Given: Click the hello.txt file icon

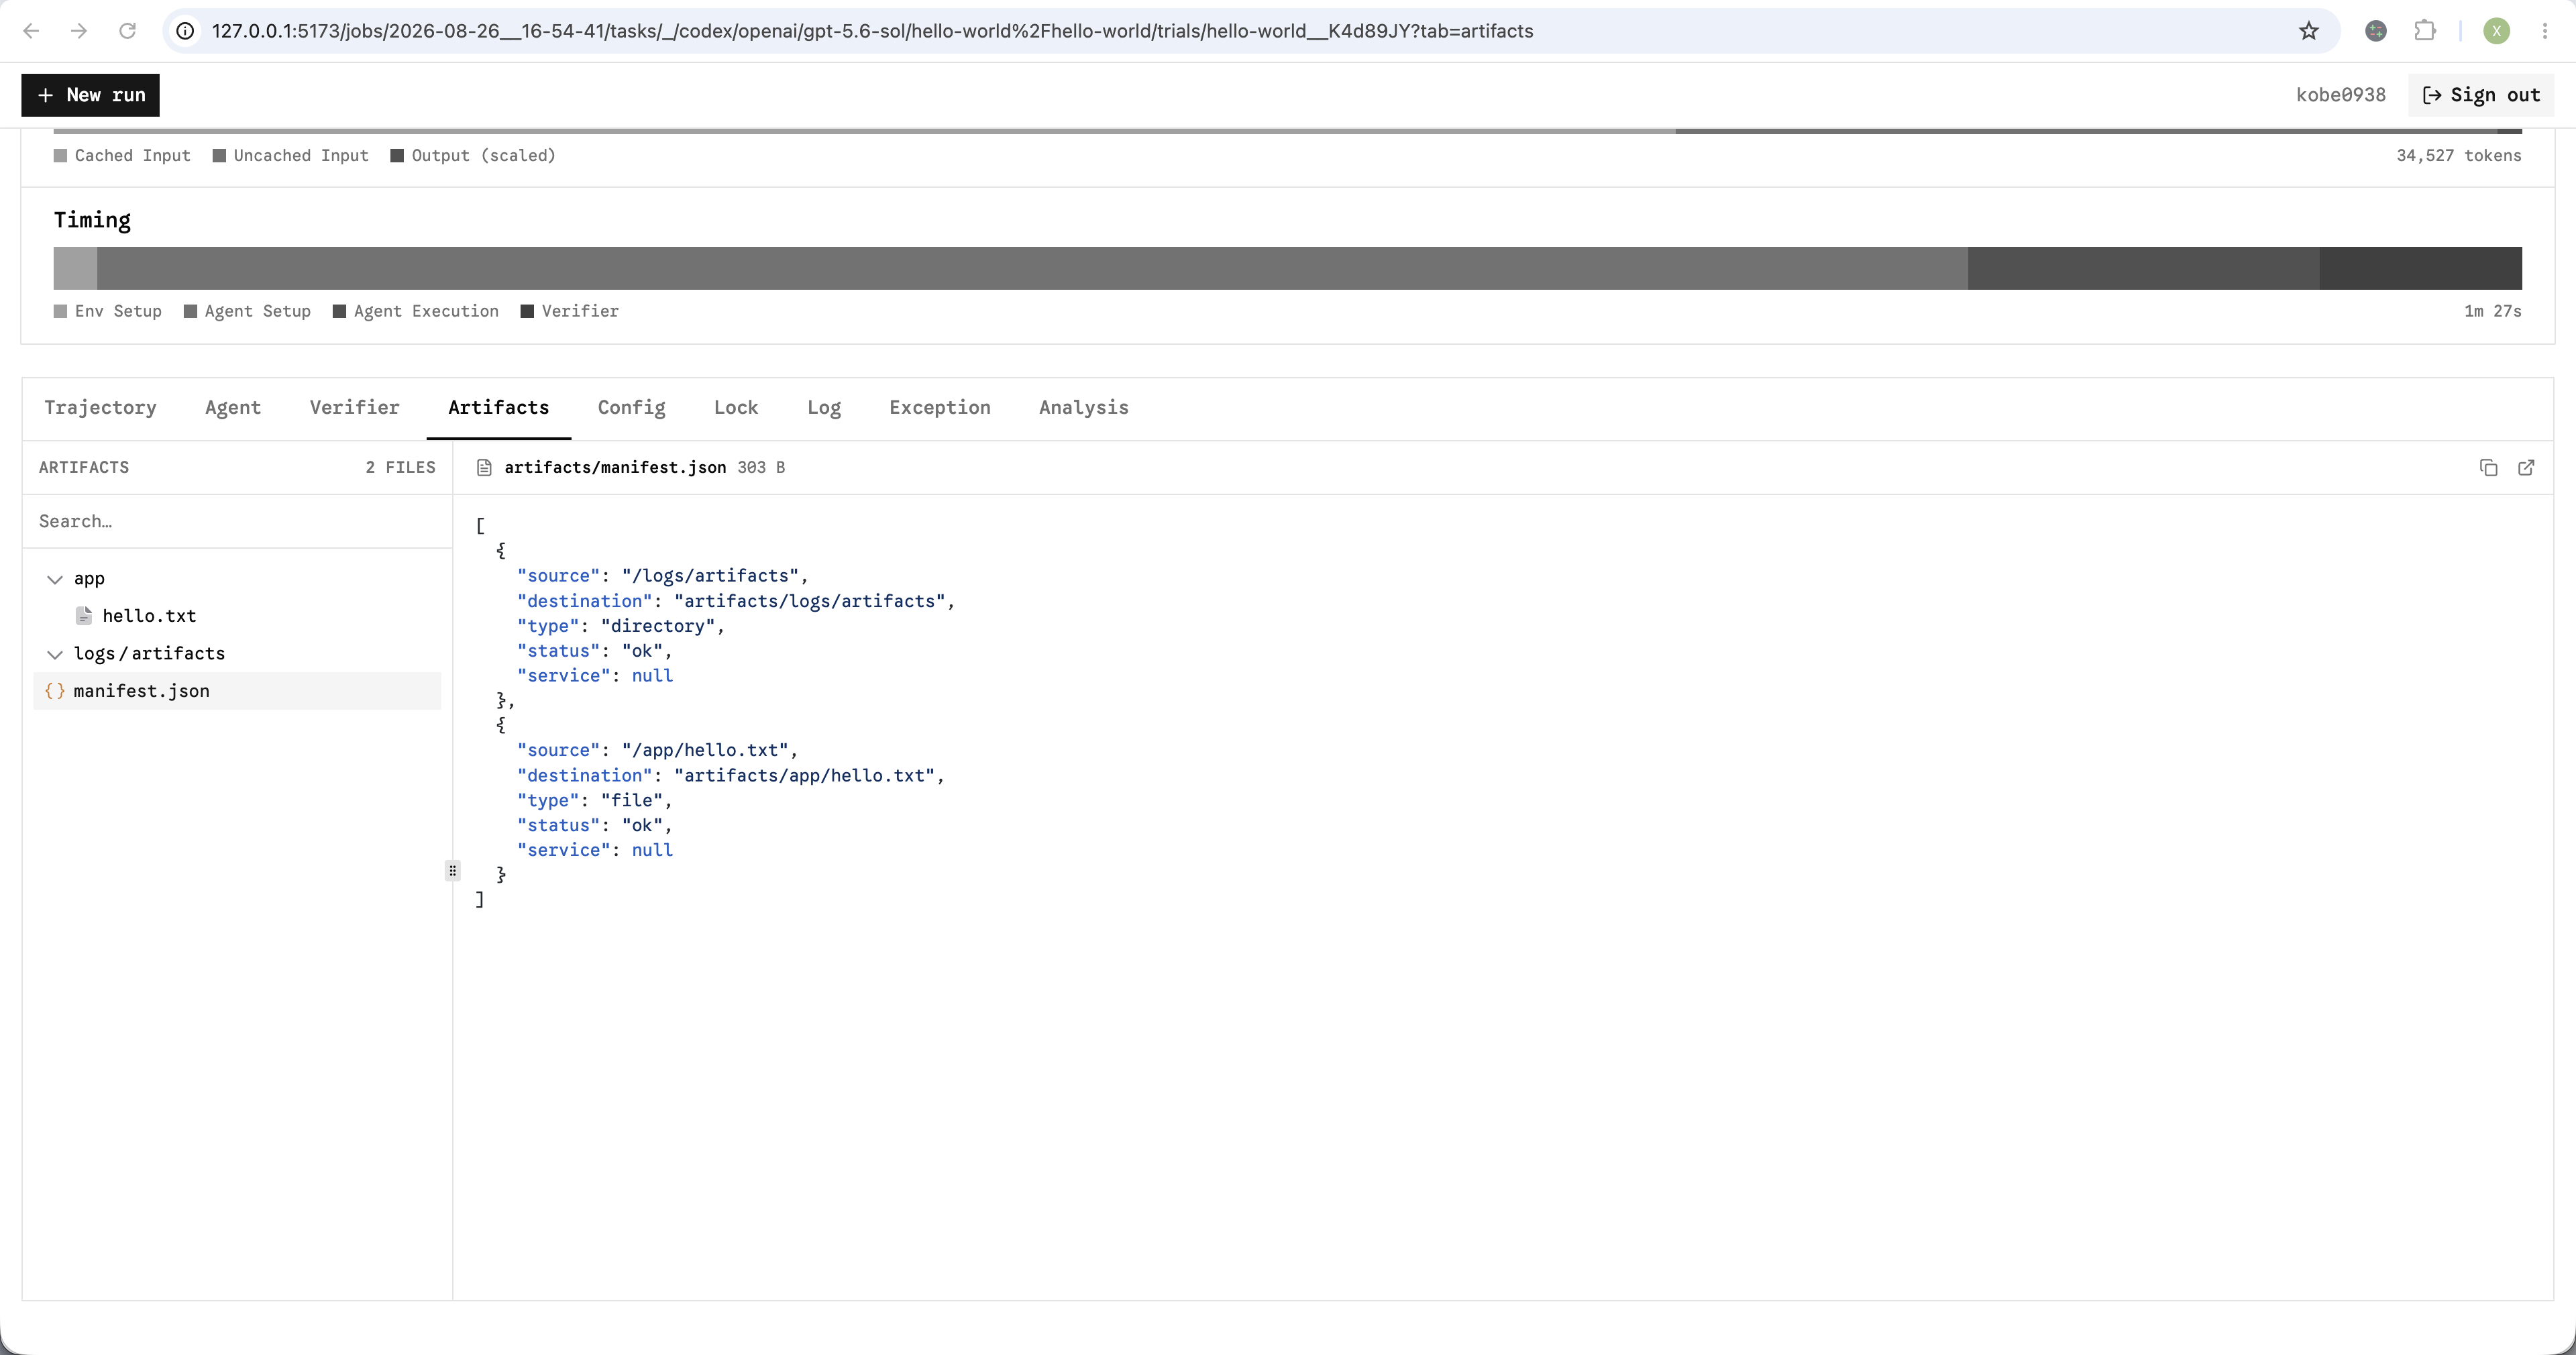Looking at the screenshot, I should click(84, 616).
